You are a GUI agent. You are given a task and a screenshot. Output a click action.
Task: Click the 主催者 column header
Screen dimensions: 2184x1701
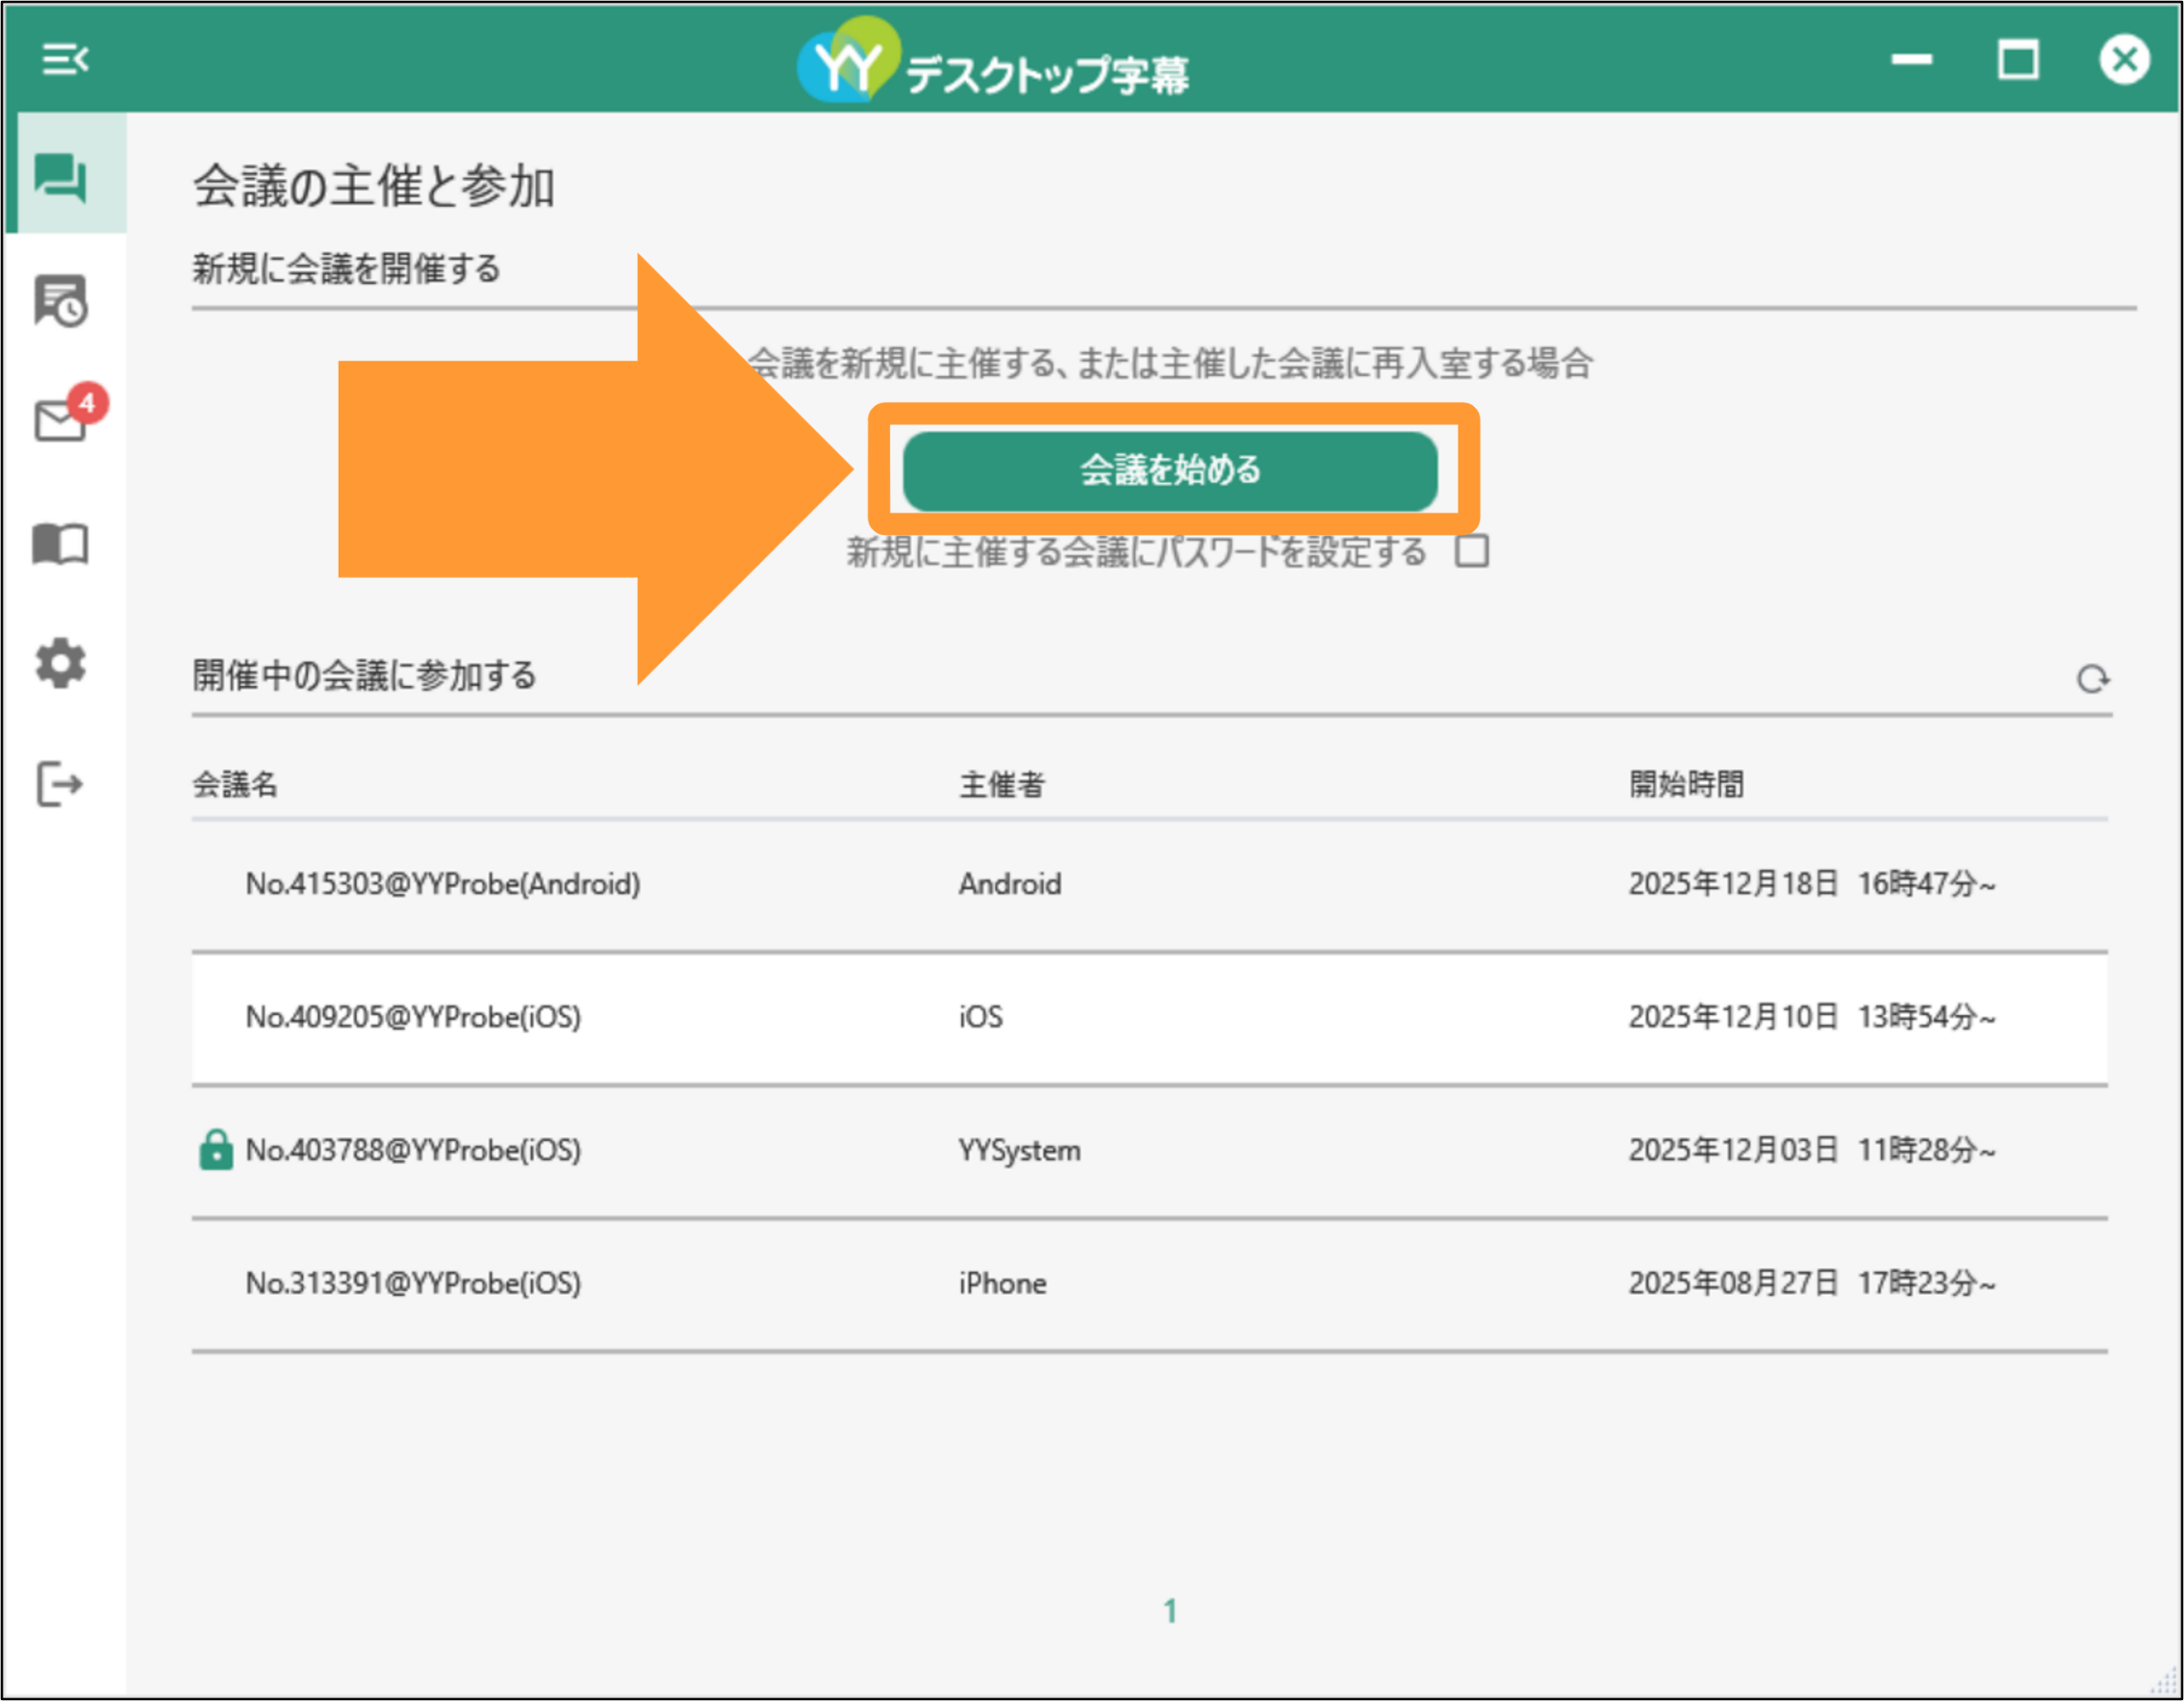pyautogui.click(x=1002, y=784)
